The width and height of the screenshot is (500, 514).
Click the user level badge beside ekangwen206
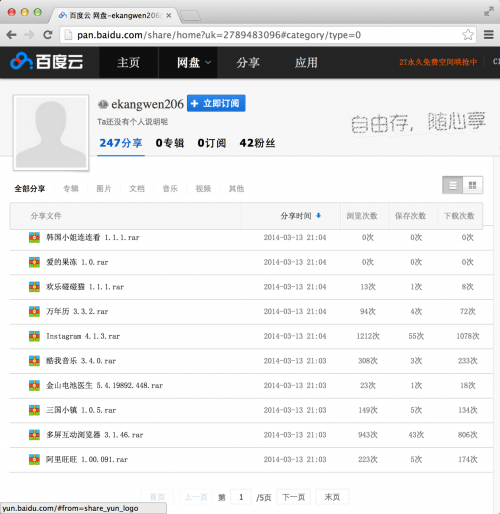(103, 104)
